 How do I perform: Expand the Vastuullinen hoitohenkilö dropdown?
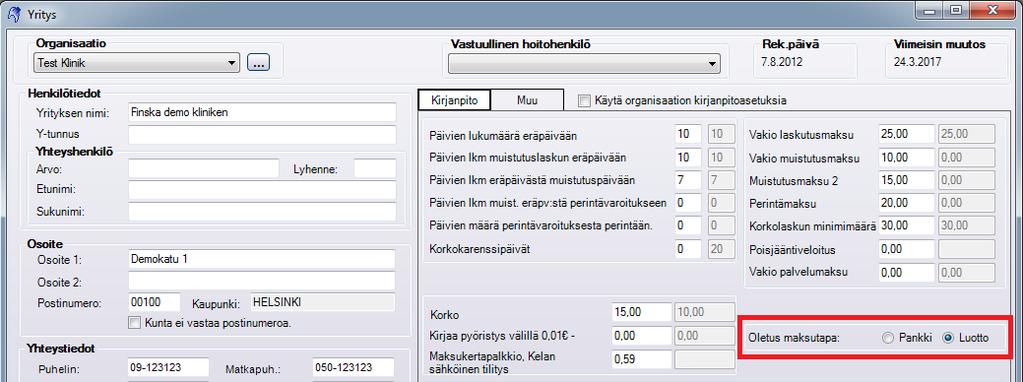[x=585, y=64]
